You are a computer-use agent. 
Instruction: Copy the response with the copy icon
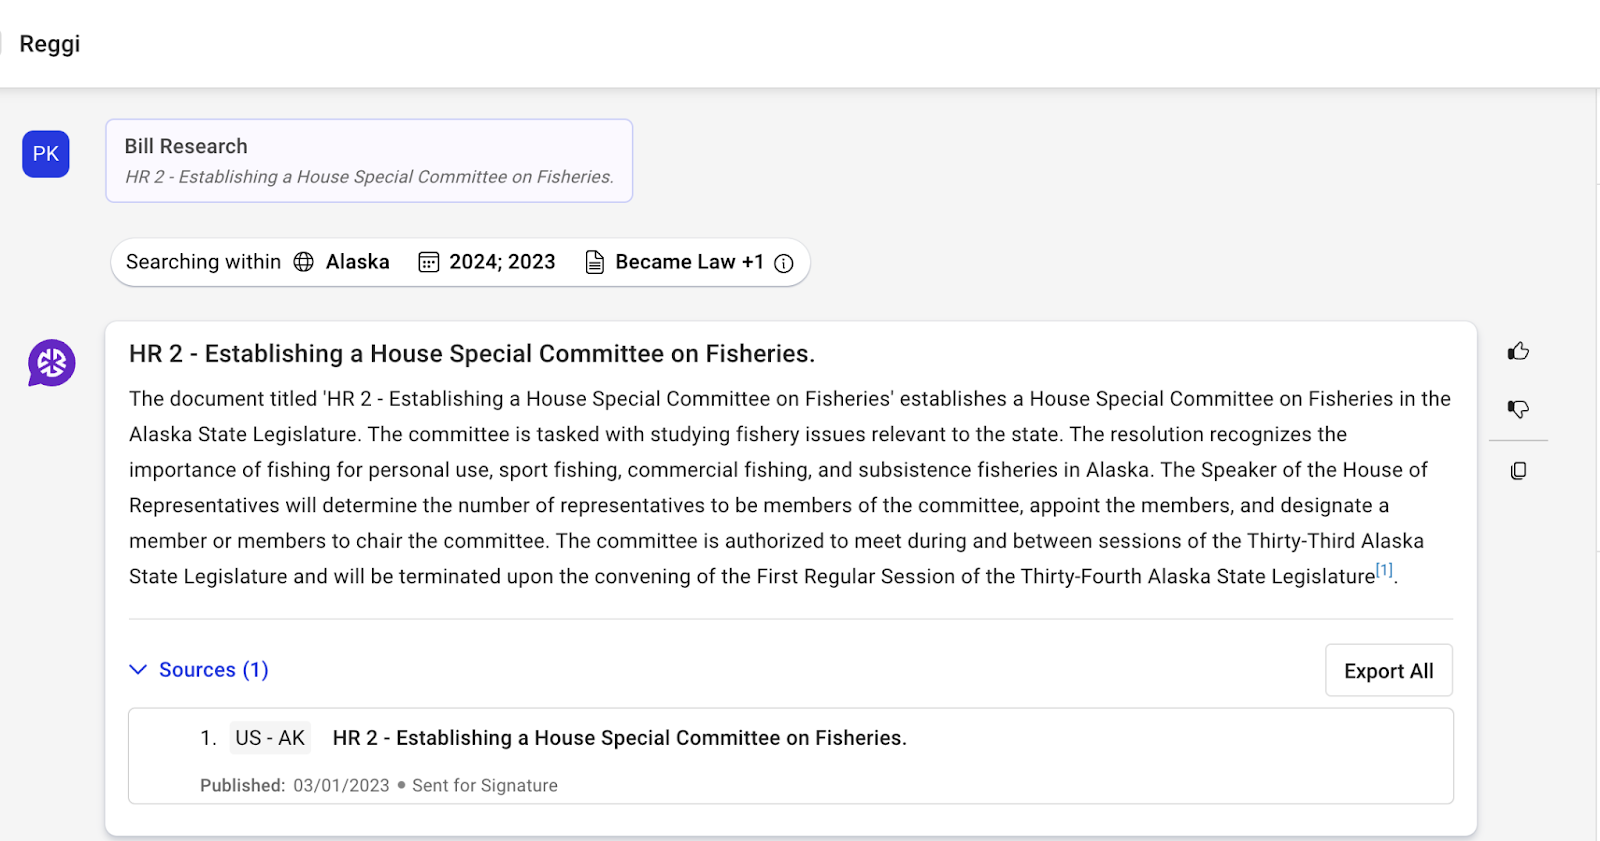pyautogui.click(x=1518, y=470)
